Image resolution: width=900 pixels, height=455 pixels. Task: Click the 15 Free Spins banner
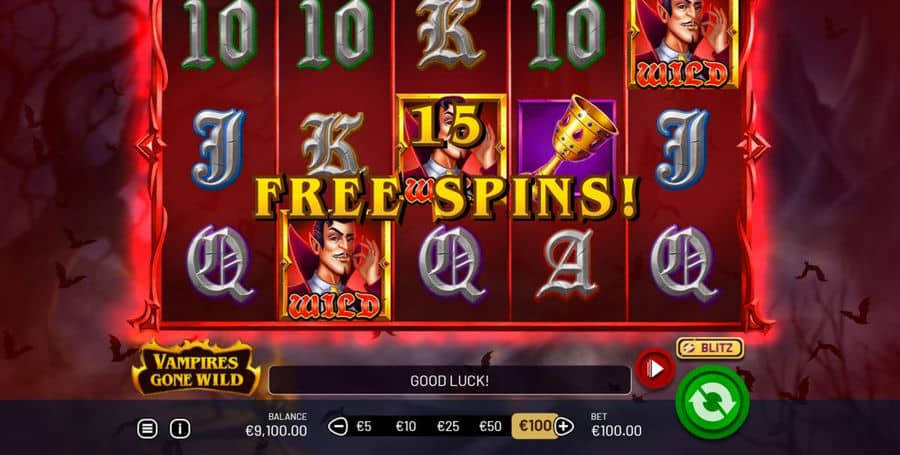(446, 165)
